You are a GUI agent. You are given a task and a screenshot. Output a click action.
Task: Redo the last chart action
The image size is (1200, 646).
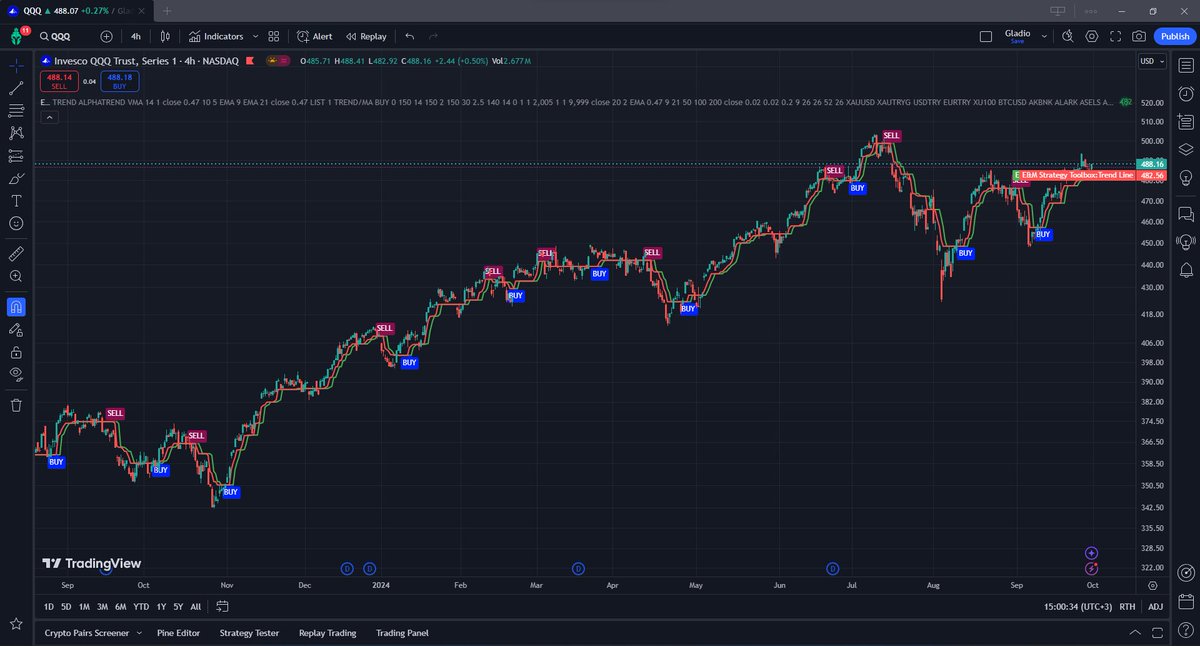click(433, 36)
